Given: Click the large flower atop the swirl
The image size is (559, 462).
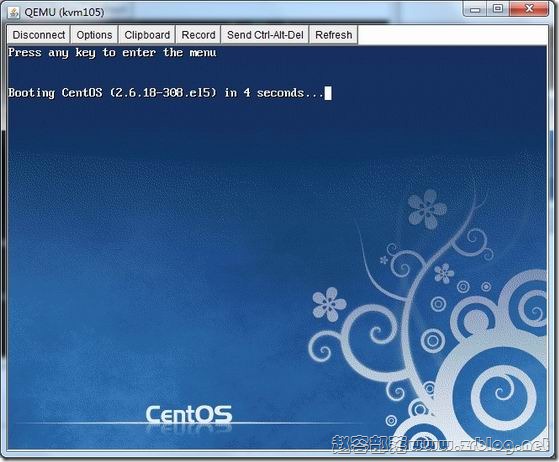Looking at the screenshot, I should [x=427, y=209].
